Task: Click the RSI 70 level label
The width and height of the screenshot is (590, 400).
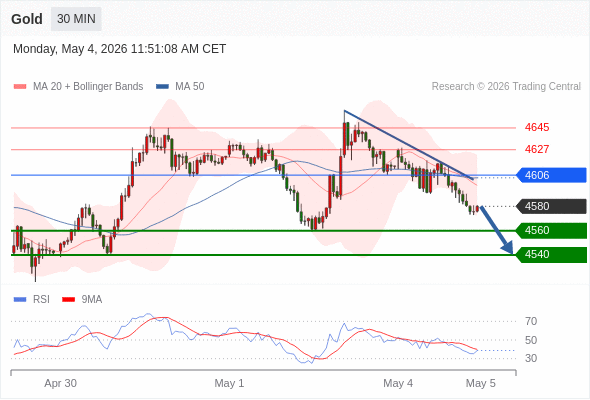Action: [531, 321]
